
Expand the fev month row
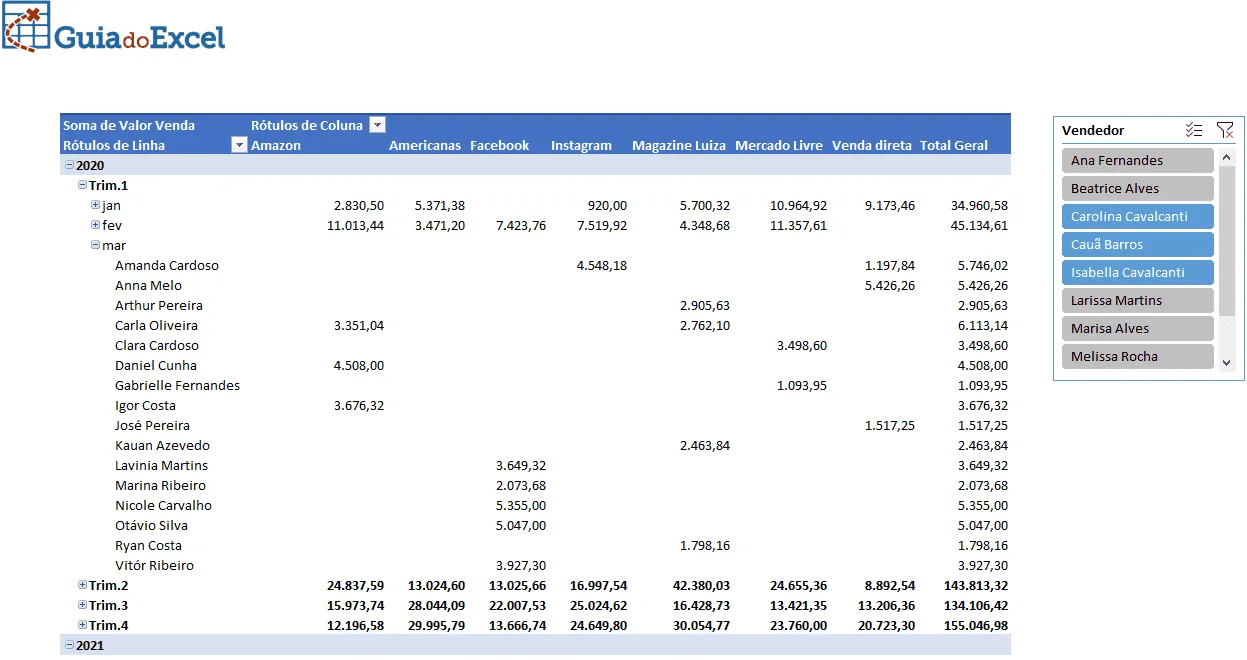tap(96, 225)
